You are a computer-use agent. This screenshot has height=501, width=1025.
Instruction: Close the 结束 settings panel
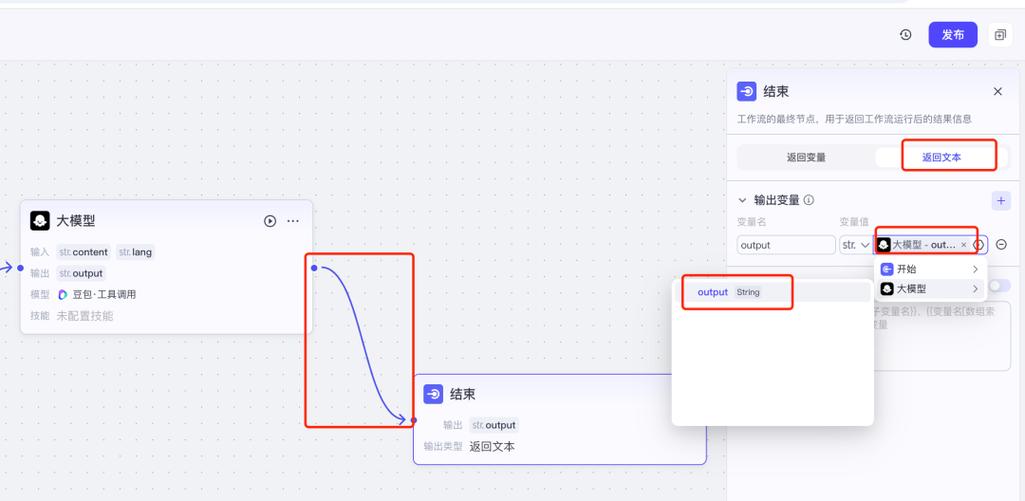coord(998,92)
